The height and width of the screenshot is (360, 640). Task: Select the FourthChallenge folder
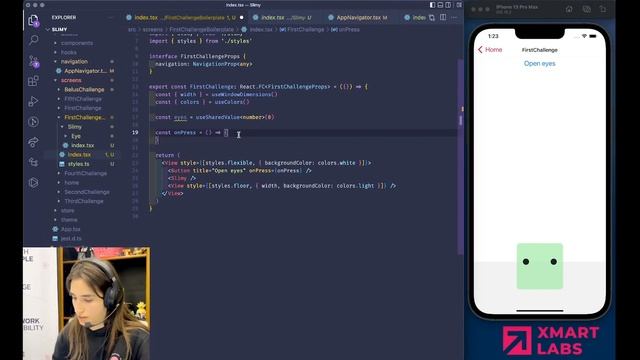coord(85,173)
